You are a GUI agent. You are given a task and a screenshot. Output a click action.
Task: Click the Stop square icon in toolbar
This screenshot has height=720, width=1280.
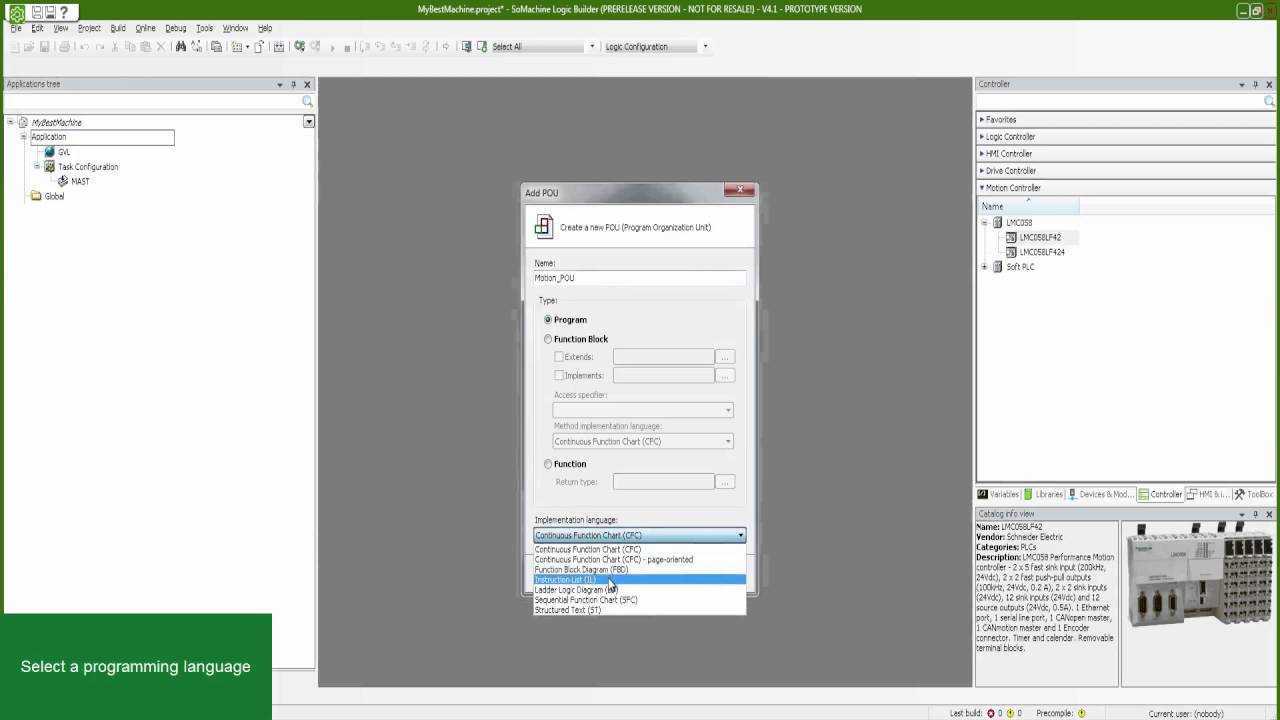(x=347, y=46)
